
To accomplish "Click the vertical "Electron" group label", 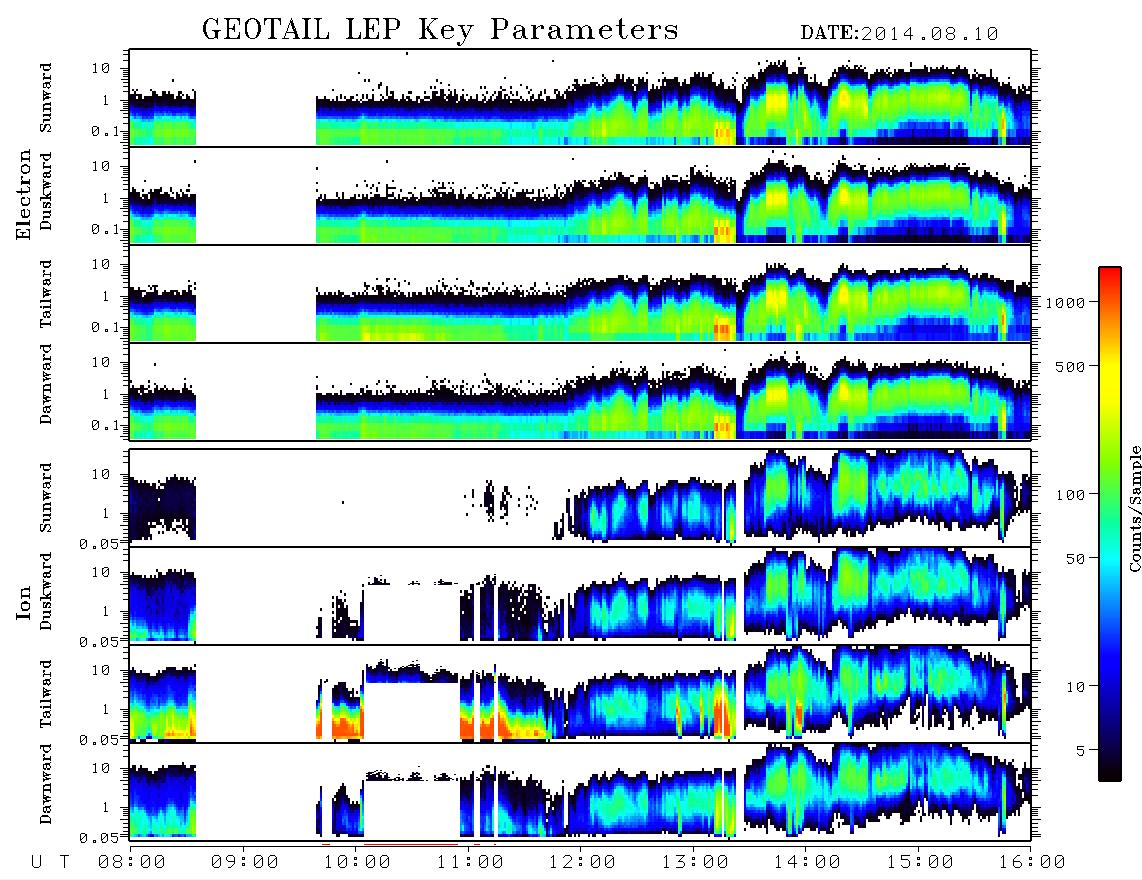I will pyautogui.click(x=24, y=195).
